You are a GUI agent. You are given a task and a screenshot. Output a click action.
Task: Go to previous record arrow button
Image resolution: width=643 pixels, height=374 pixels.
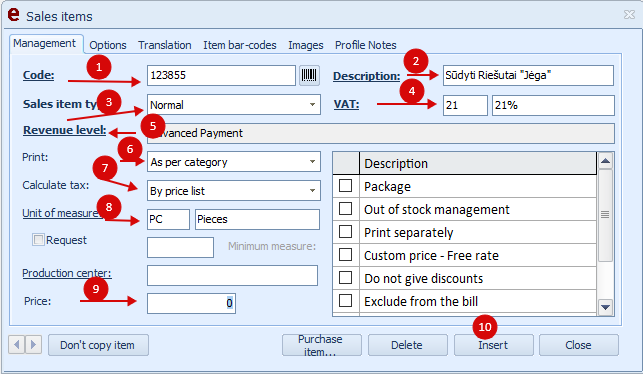point(16,344)
